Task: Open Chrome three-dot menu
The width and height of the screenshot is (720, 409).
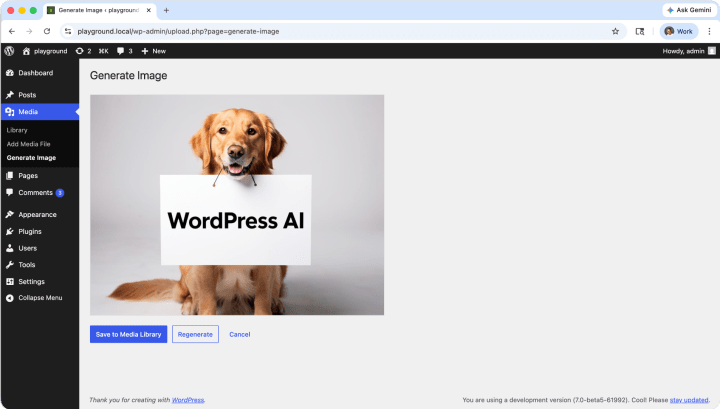Action: coord(709,31)
